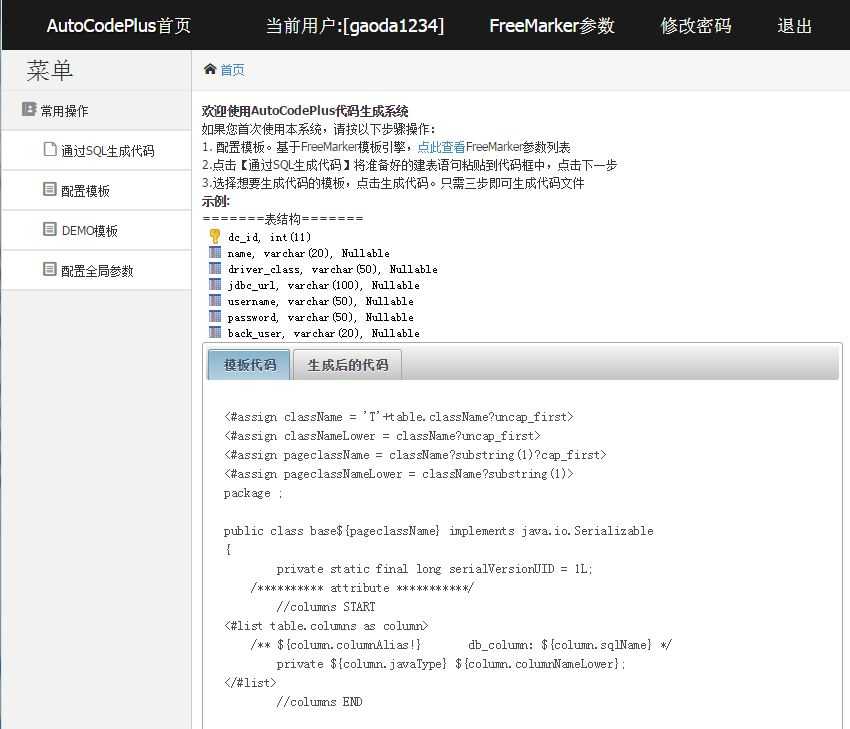The image size is (850, 729).
Task: Click the 欢迎使用AutoCodePlus代码生成系统 heading
Action: point(305,111)
